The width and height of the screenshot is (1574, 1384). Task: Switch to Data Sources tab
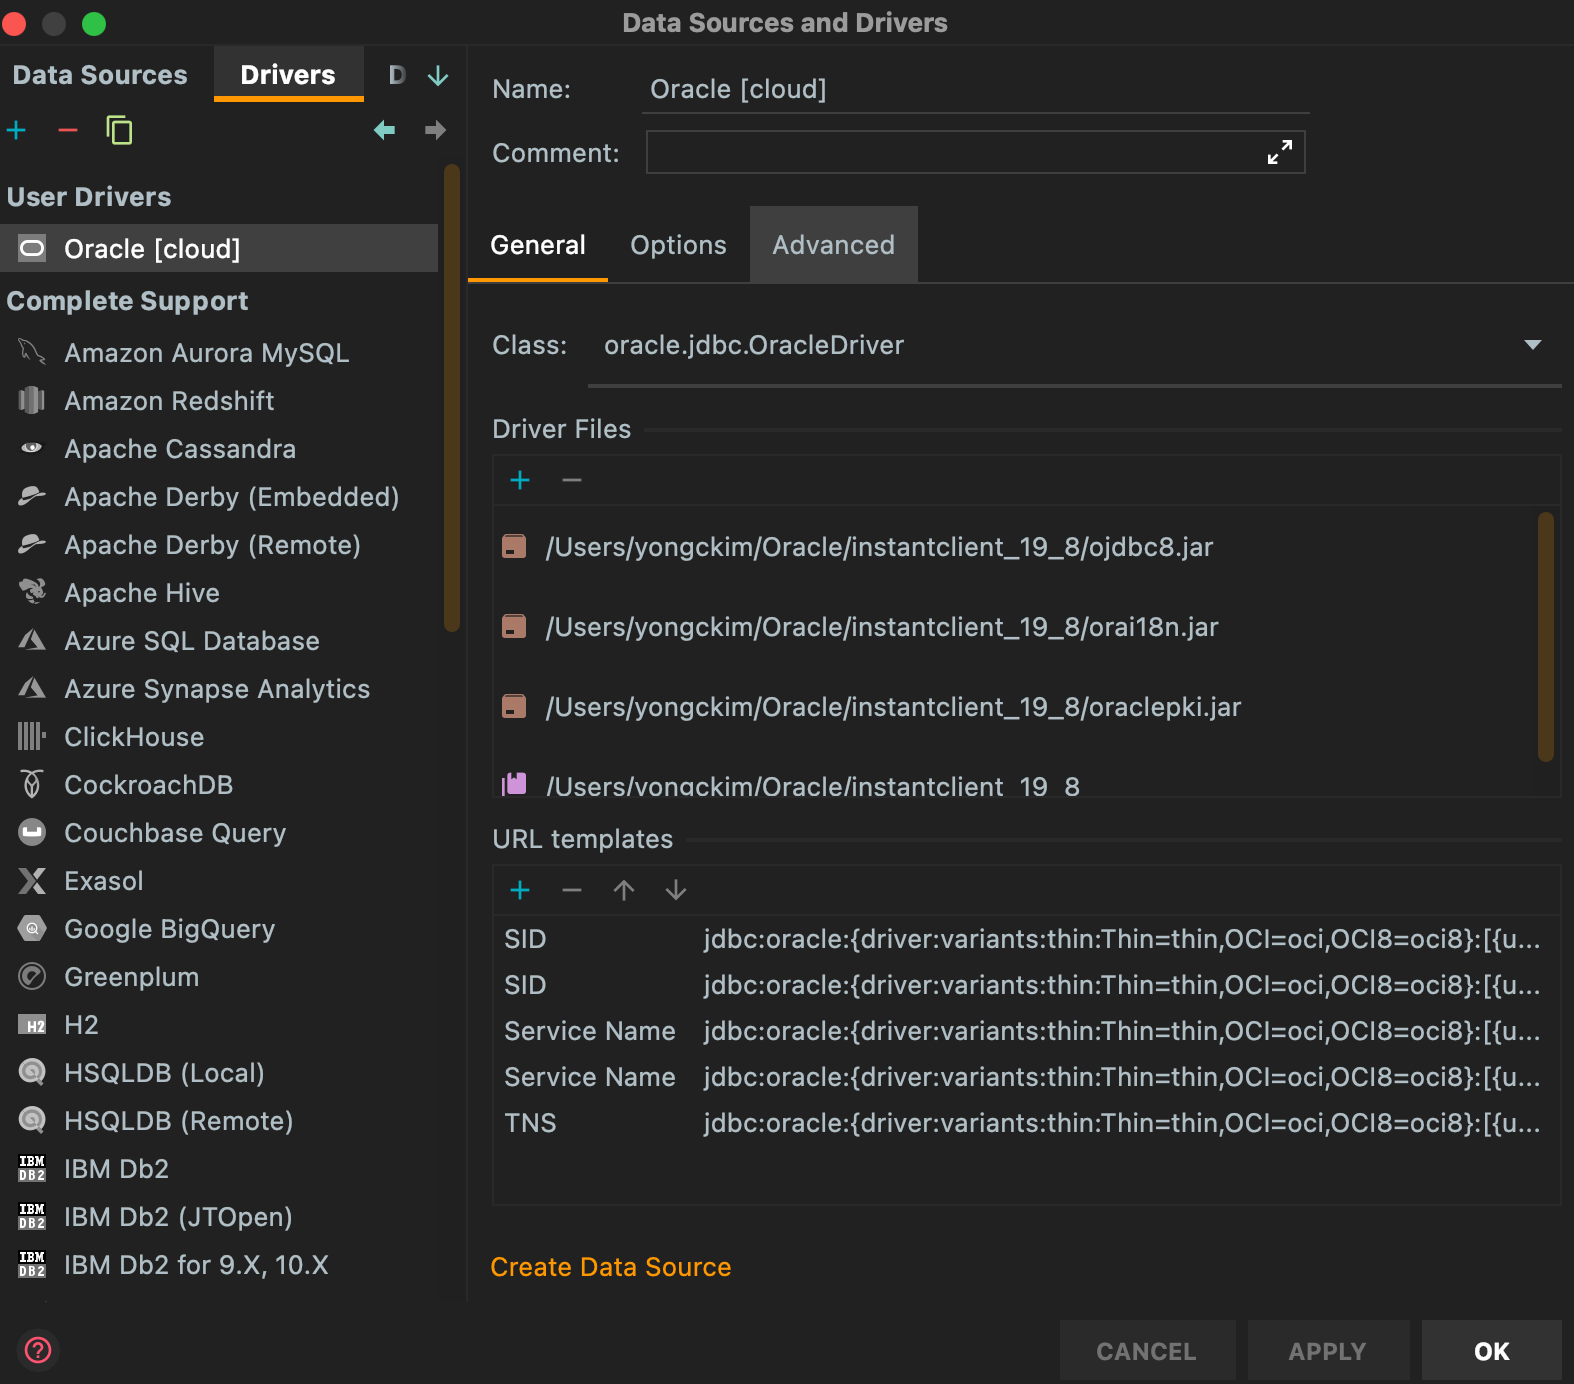tap(100, 75)
